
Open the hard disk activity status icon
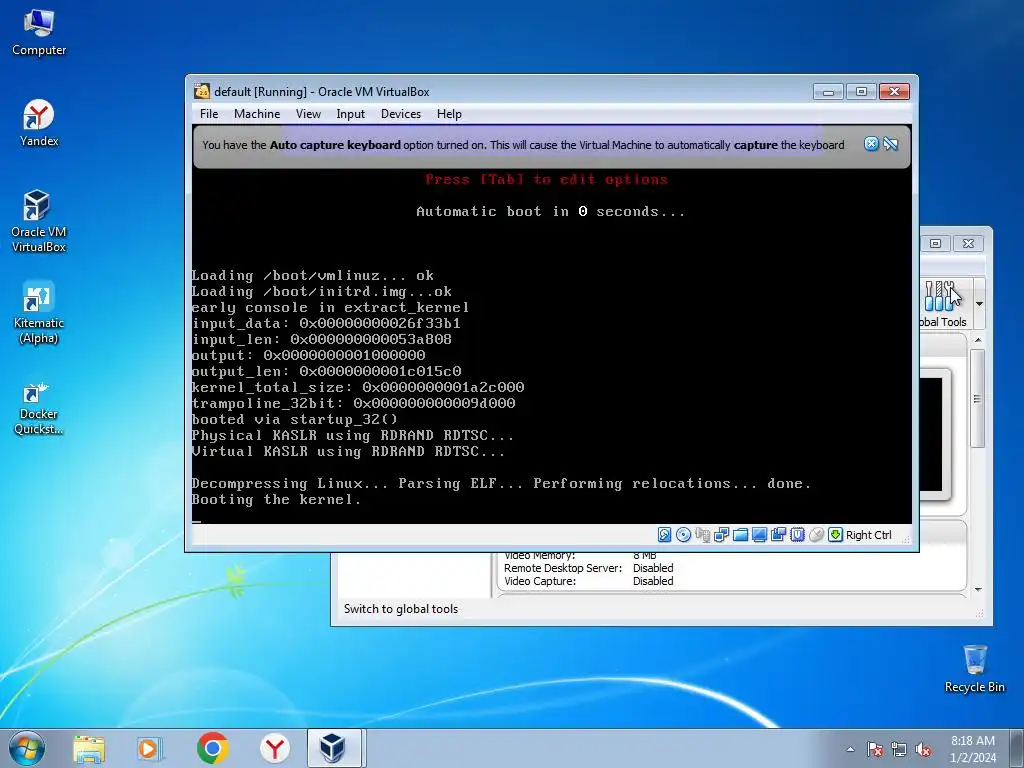click(664, 535)
